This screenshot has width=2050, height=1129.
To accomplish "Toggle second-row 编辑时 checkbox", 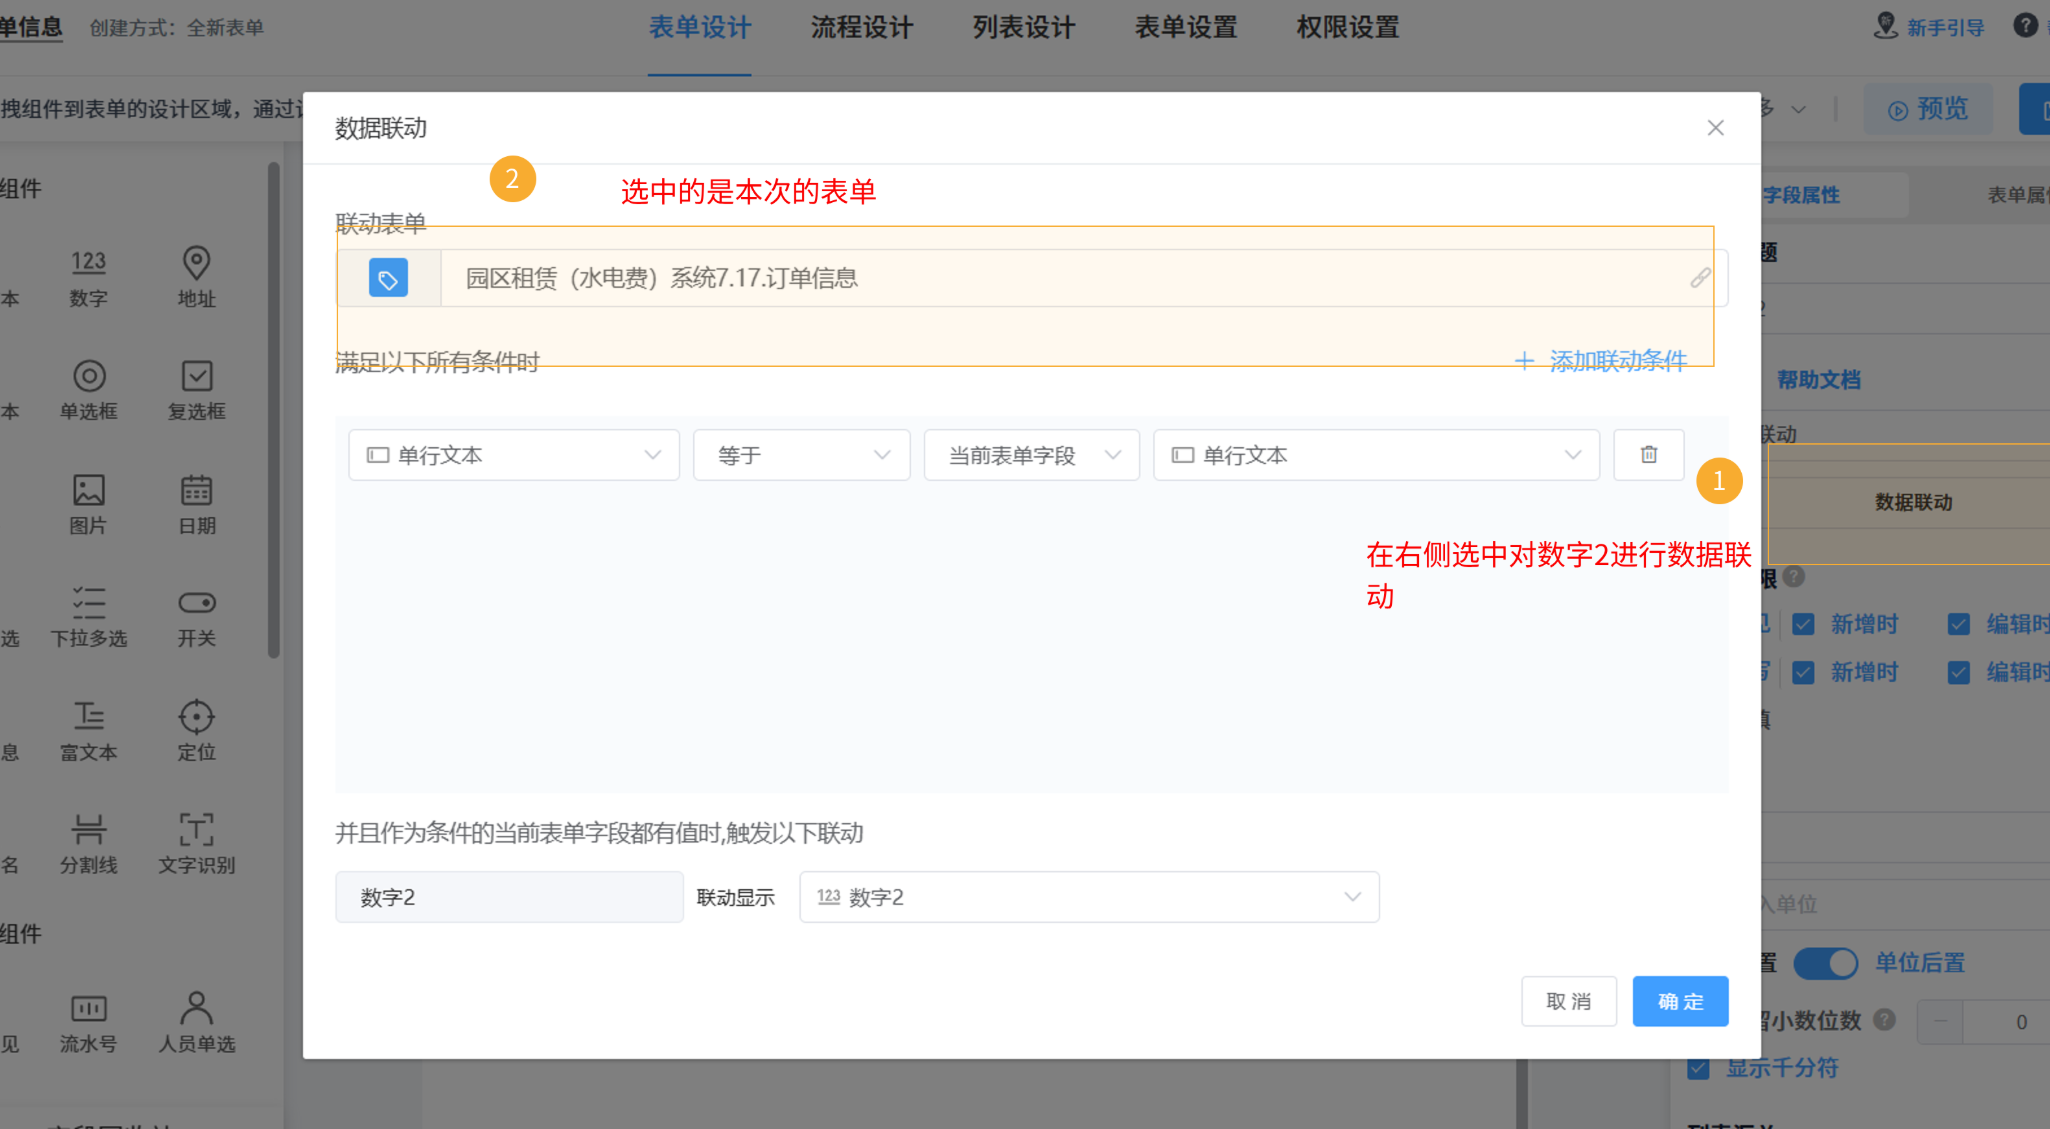I will (1958, 672).
